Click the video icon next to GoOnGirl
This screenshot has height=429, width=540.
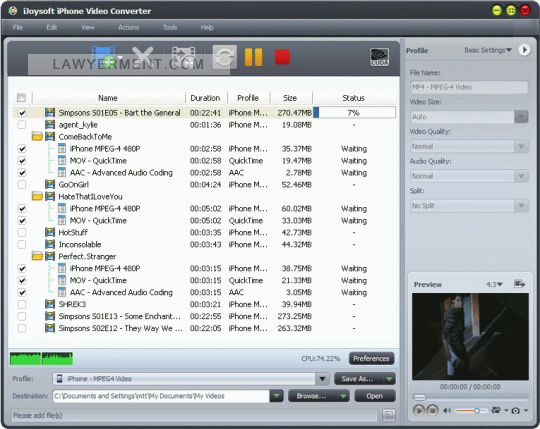tap(50, 185)
